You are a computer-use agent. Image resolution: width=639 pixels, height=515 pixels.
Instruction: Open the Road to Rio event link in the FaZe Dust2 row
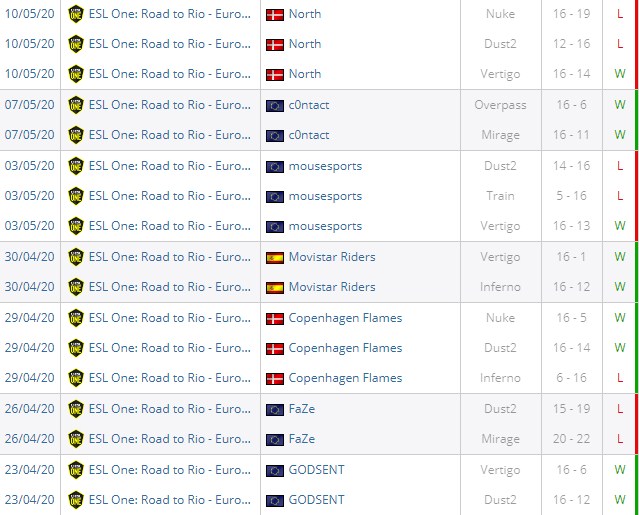[x=170, y=409]
